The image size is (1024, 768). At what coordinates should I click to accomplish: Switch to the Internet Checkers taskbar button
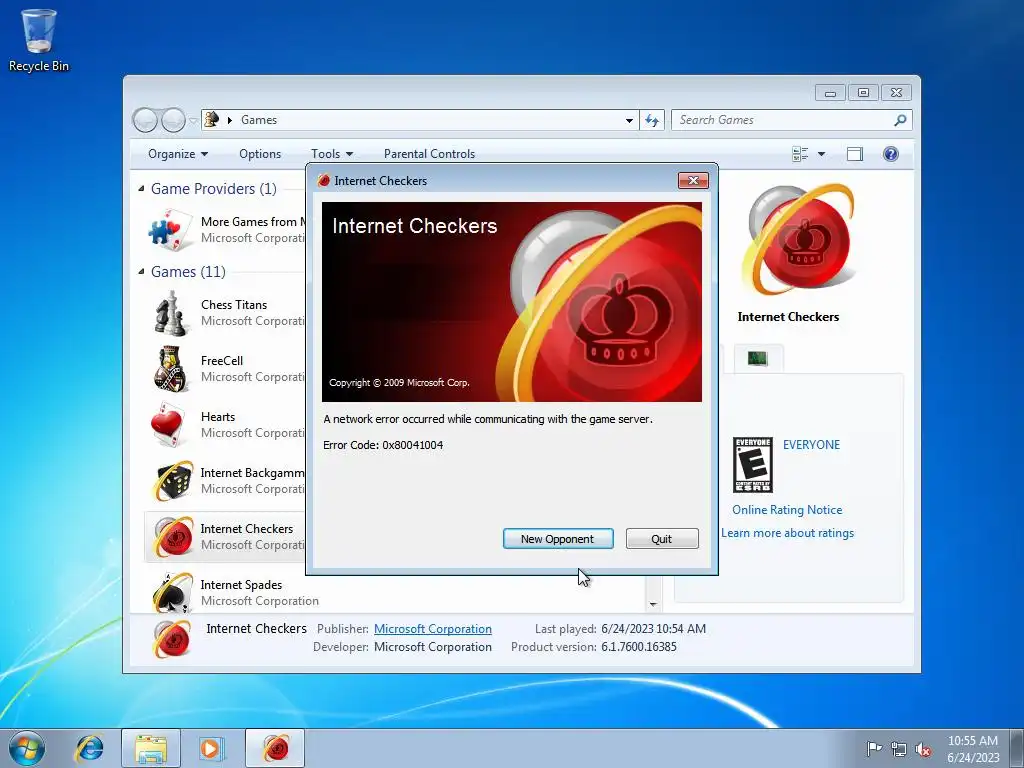(275, 748)
